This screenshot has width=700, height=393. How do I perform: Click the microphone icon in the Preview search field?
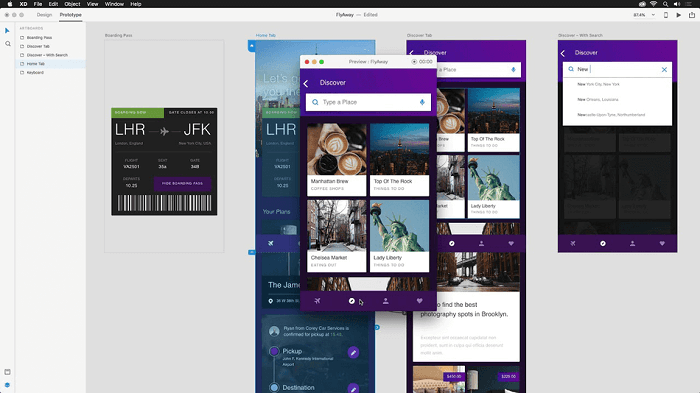coord(422,102)
